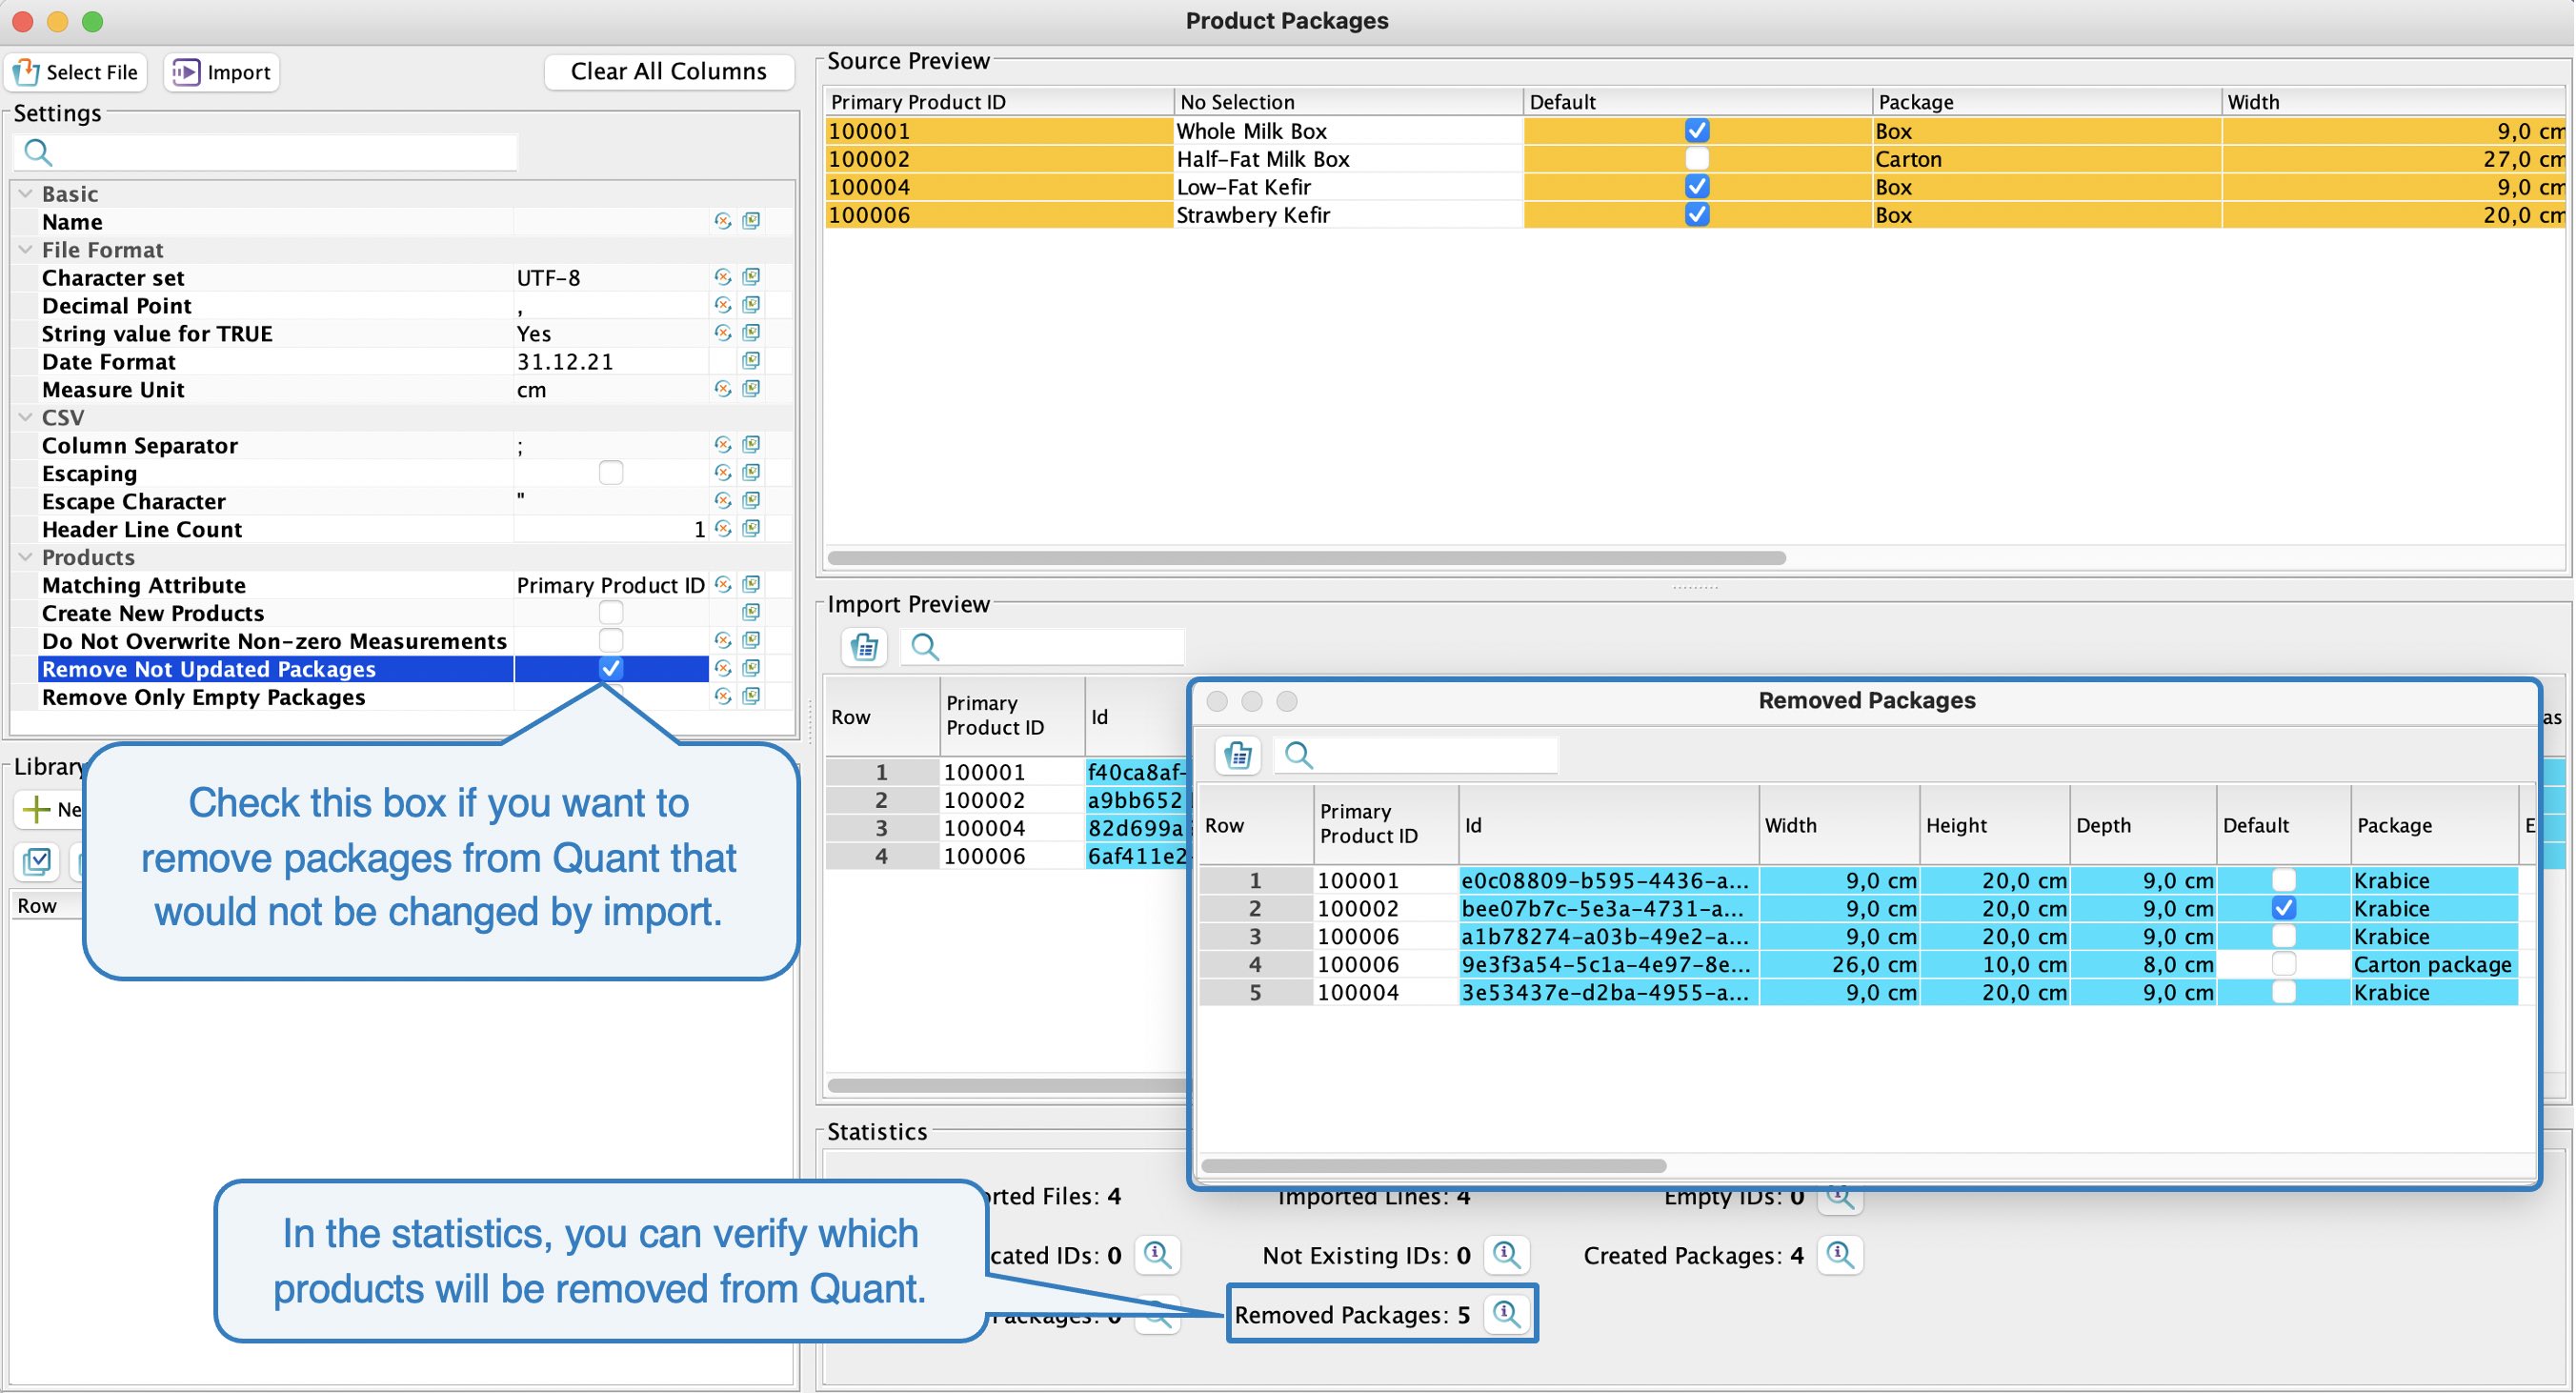2576x1393 pixels.
Task: Click copy icon in Escaping row
Action: click(x=751, y=473)
